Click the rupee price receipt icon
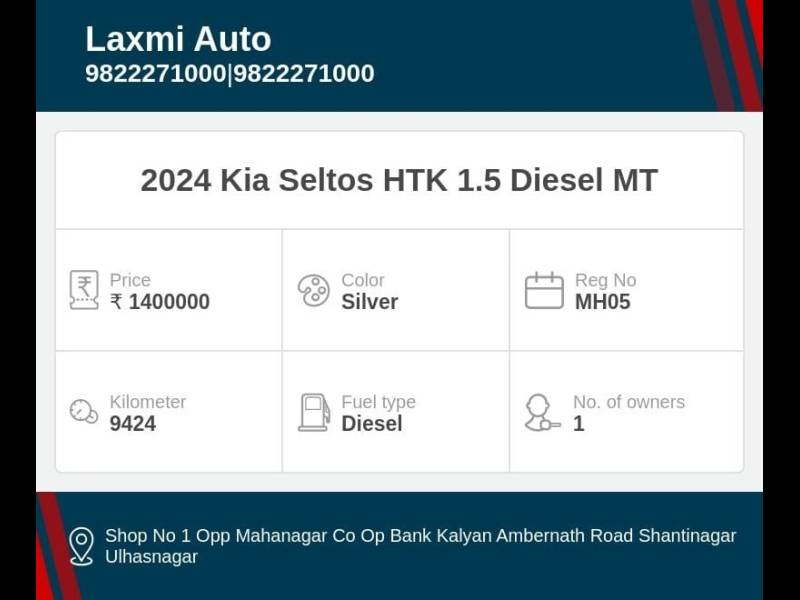800x600 pixels. [84, 290]
